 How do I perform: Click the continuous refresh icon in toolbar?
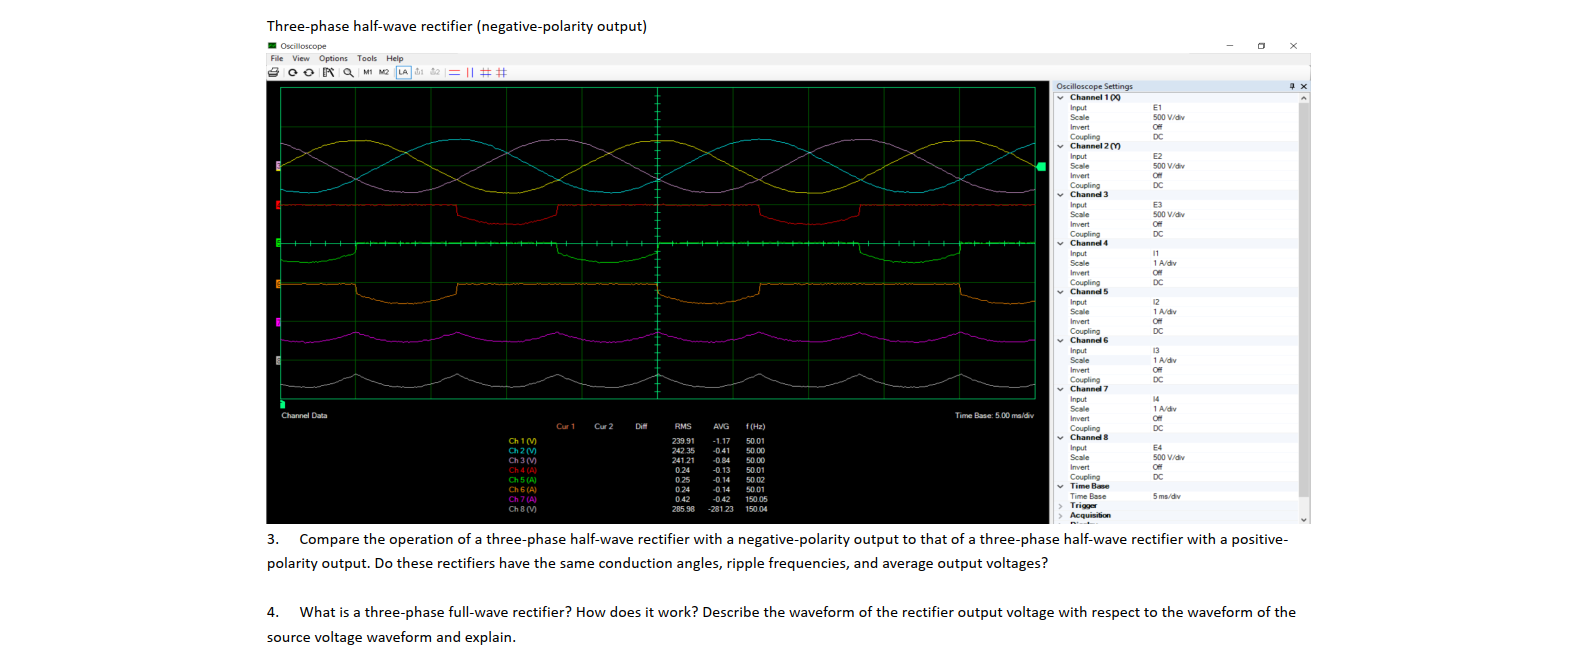click(309, 72)
